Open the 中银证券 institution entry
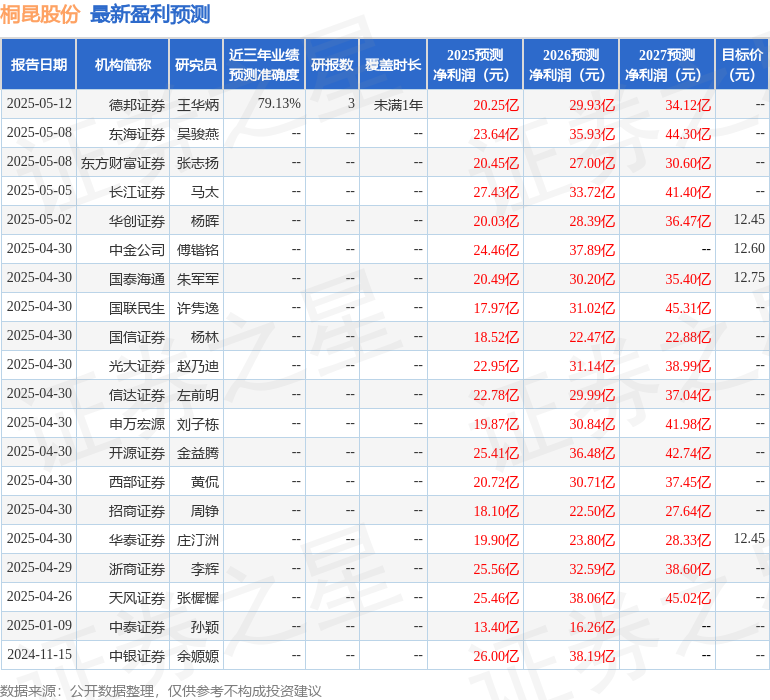Image resolution: width=770 pixels, height=700 pixels. click(137, 656)
